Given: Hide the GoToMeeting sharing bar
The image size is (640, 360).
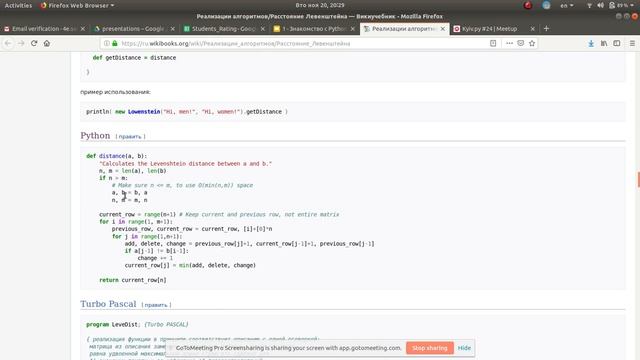Looking at the screenshot, I should click(x=464, y=348).
